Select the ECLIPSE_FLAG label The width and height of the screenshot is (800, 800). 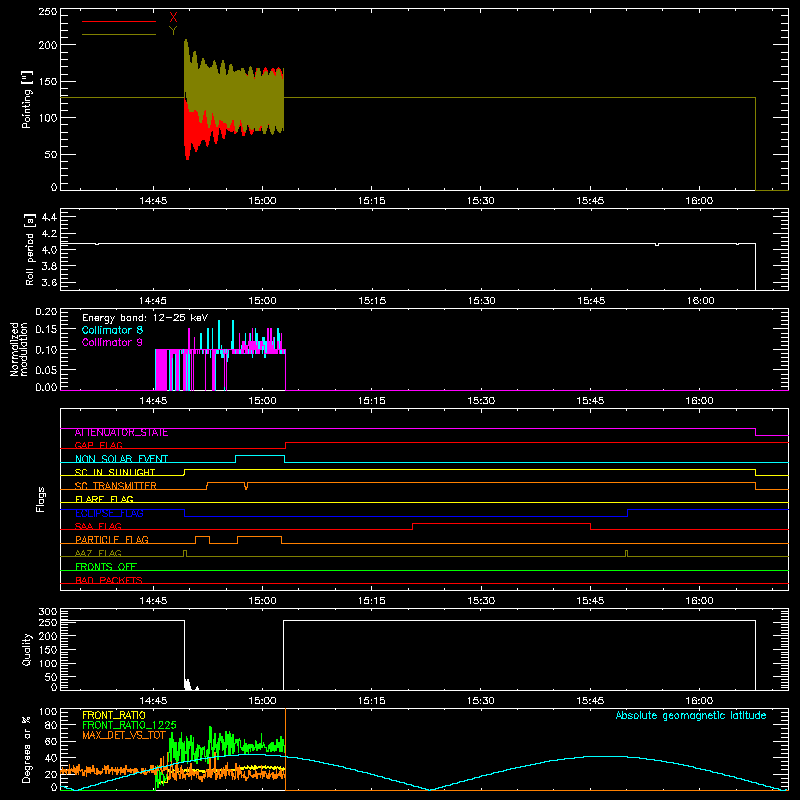pyautogui.click(x=109, y=513)
